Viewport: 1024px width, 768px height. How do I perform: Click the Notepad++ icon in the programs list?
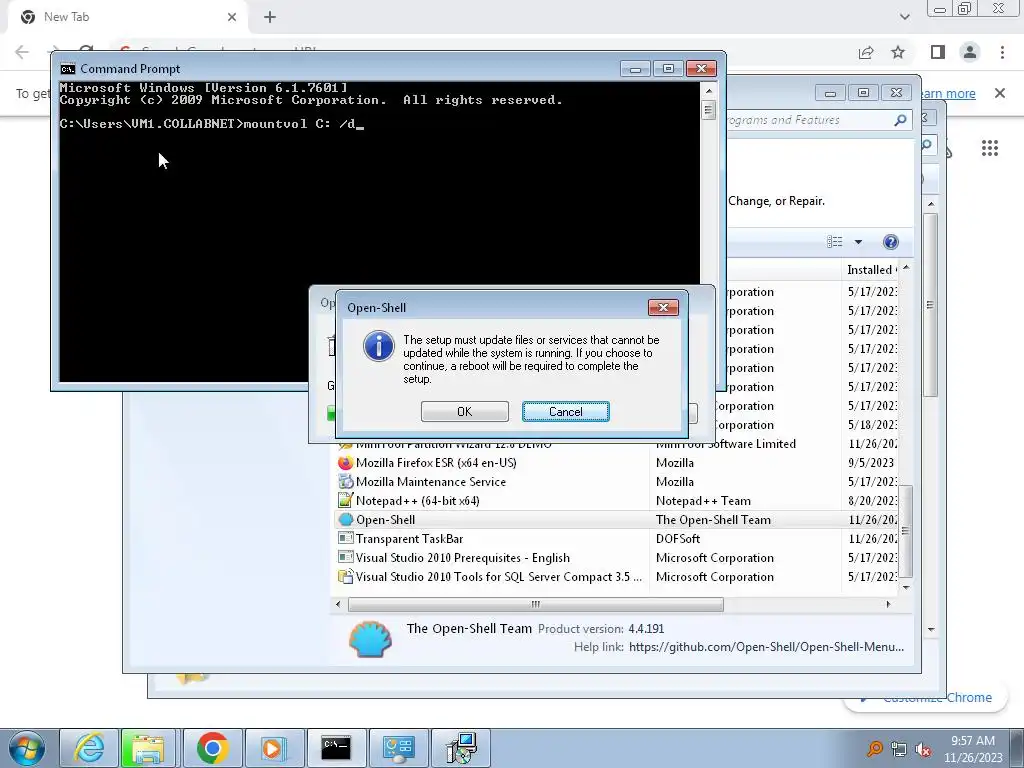345,500
